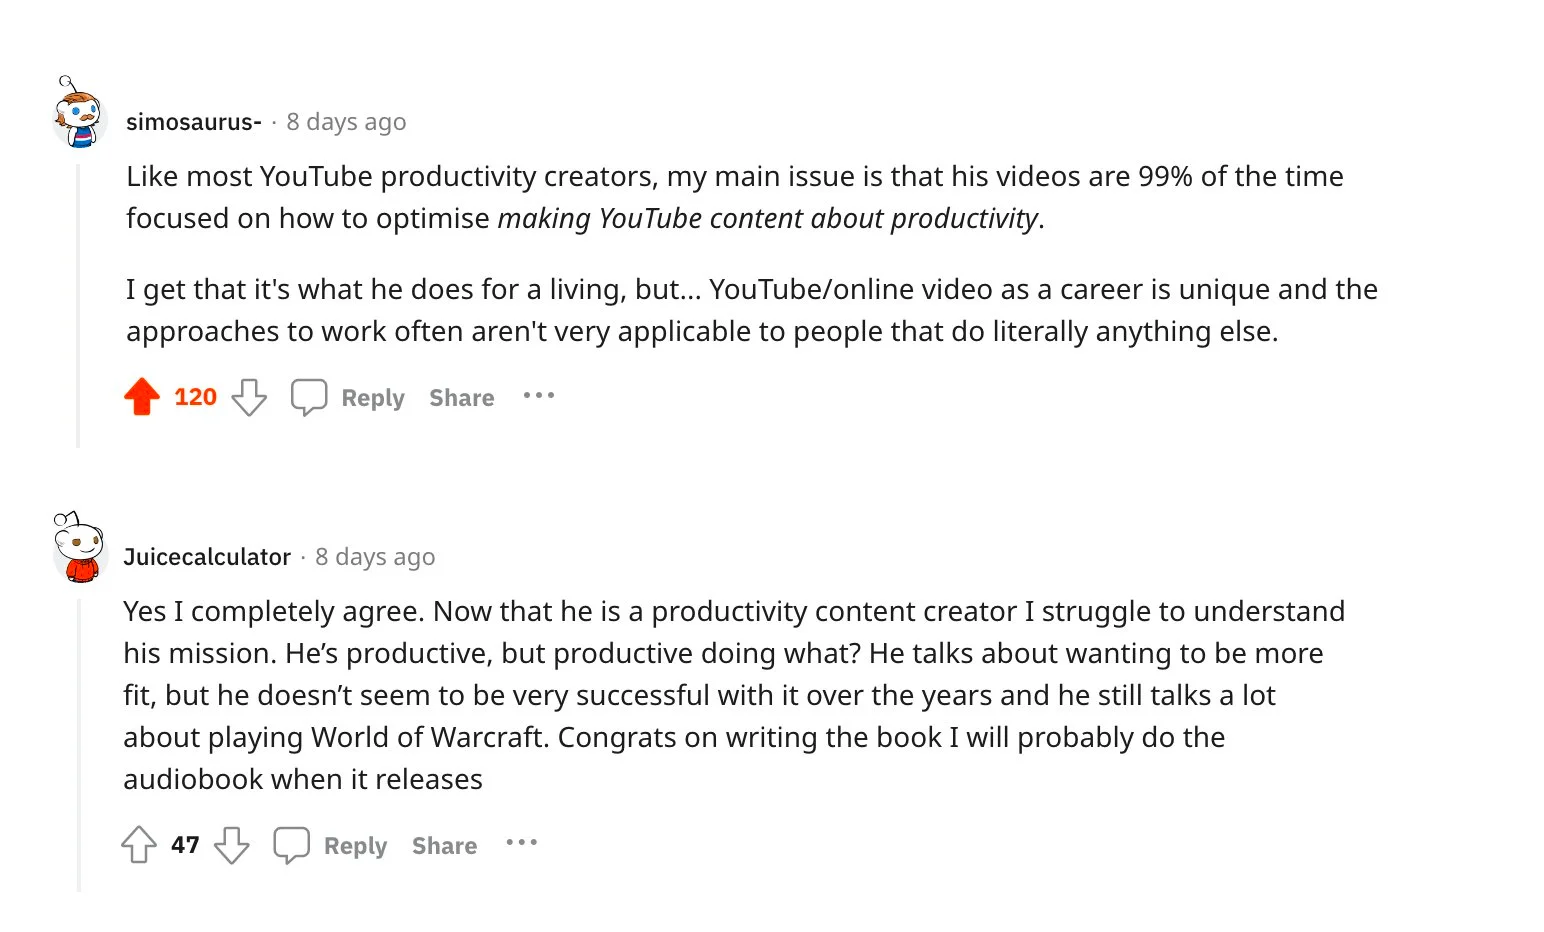This screenshot has height=932, width=1544.
Task: Open more options on Juicecalculator comment
Action: (x=521, y=843)
